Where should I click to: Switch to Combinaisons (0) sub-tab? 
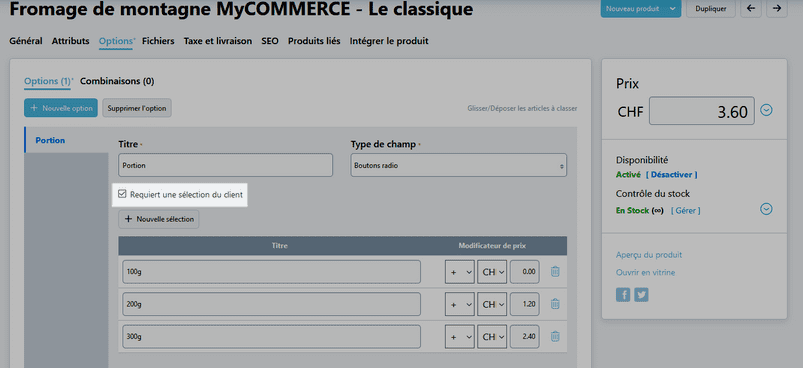(x=117, y=81)
